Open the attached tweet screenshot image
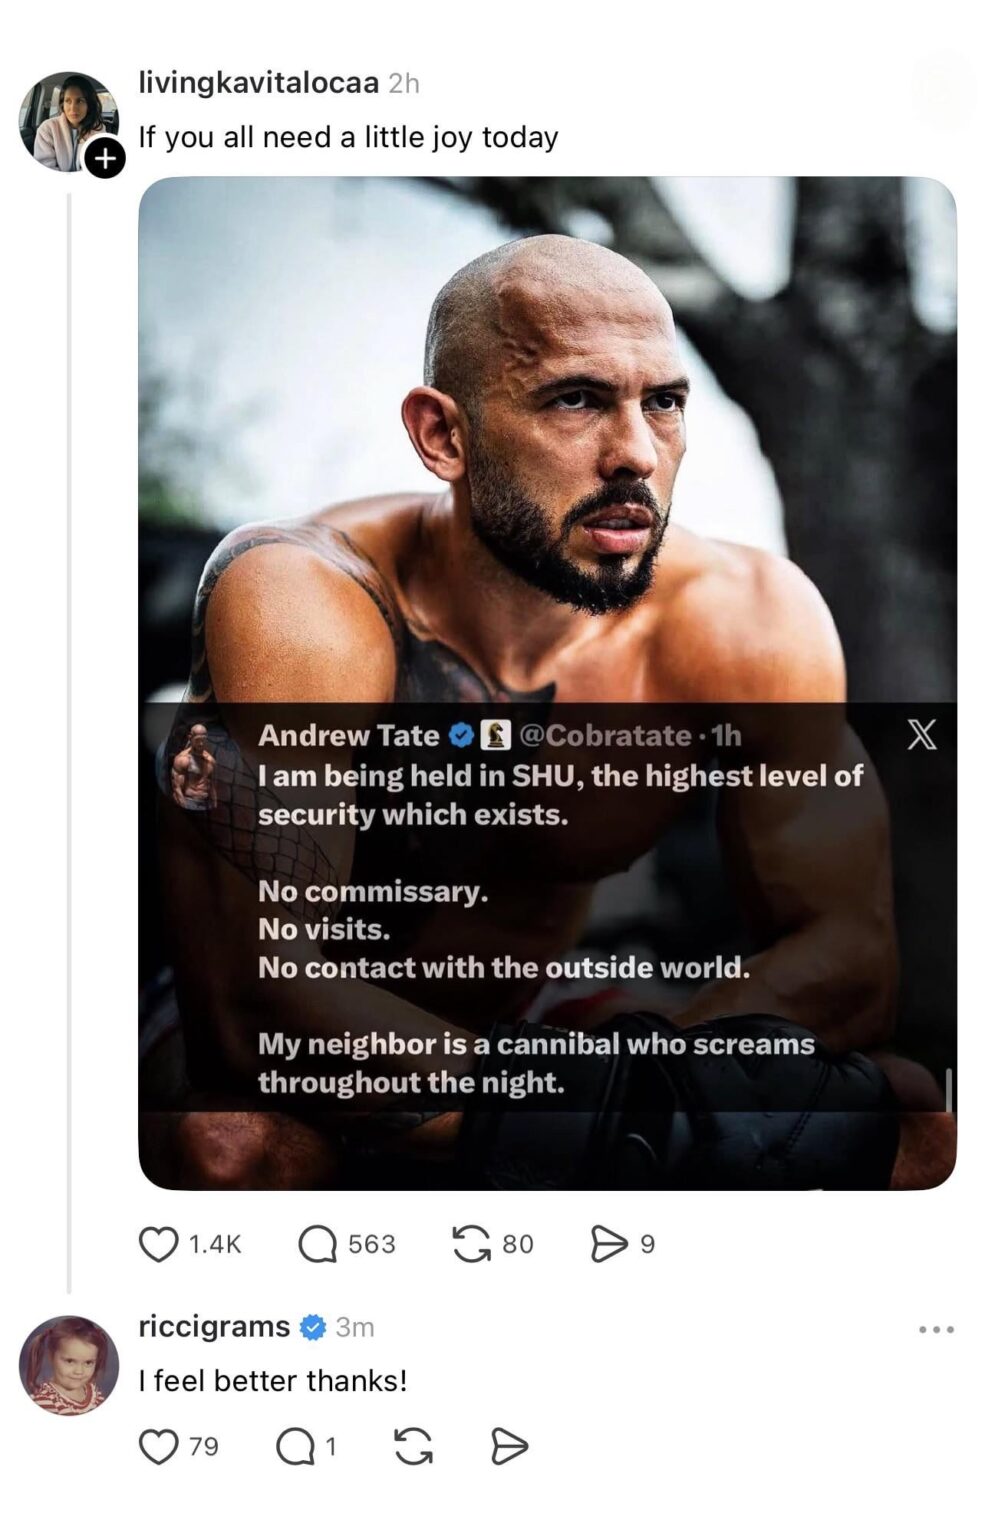This screenshot has height=1536, width=985. (x=547, y=683)
